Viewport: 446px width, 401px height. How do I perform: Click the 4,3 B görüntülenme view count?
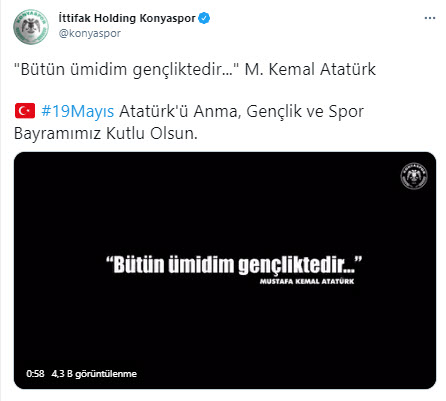pyautogui.click(x=94, y=374)
